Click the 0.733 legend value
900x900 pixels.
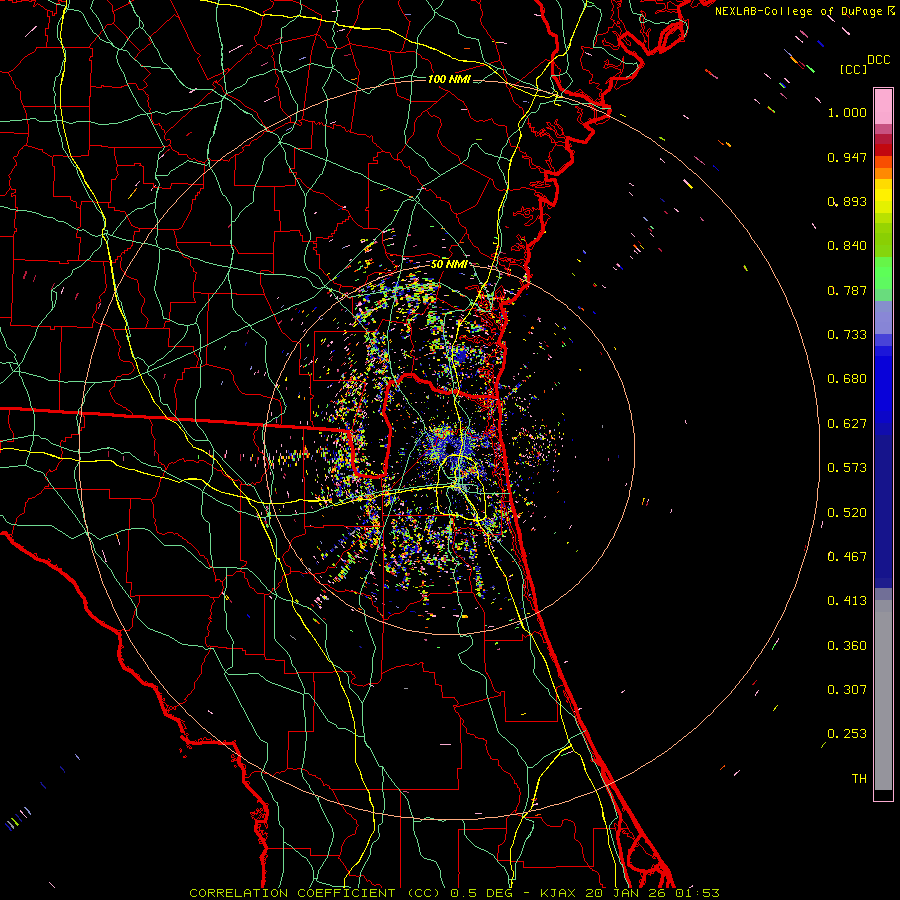point(847,335)
